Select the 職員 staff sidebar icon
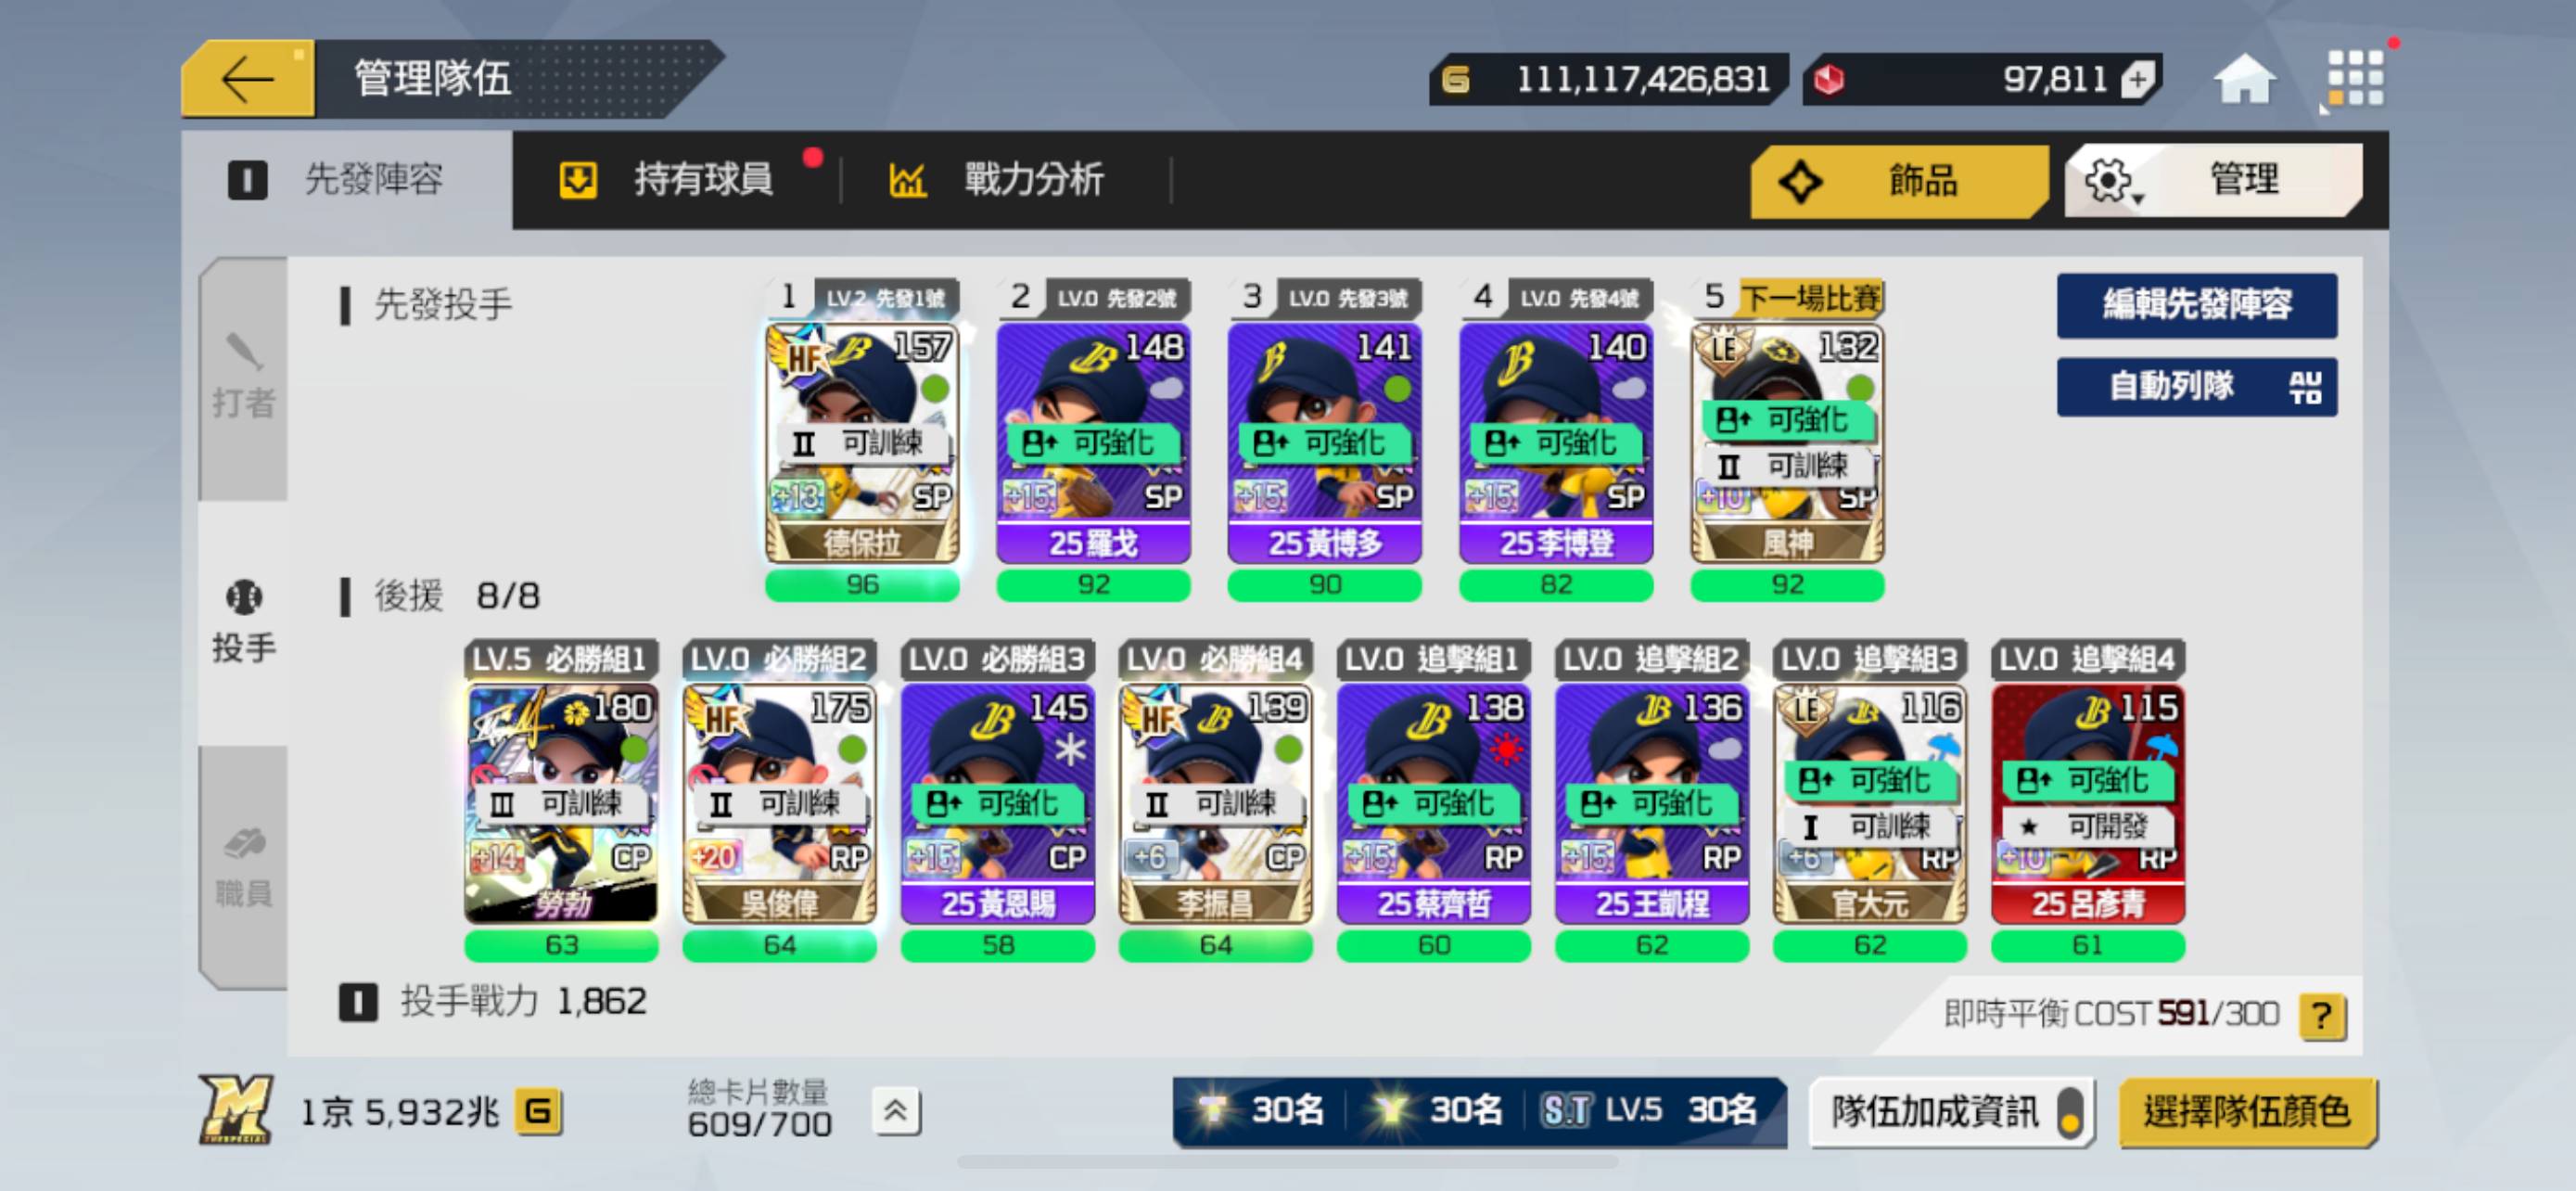 (243, 866)
